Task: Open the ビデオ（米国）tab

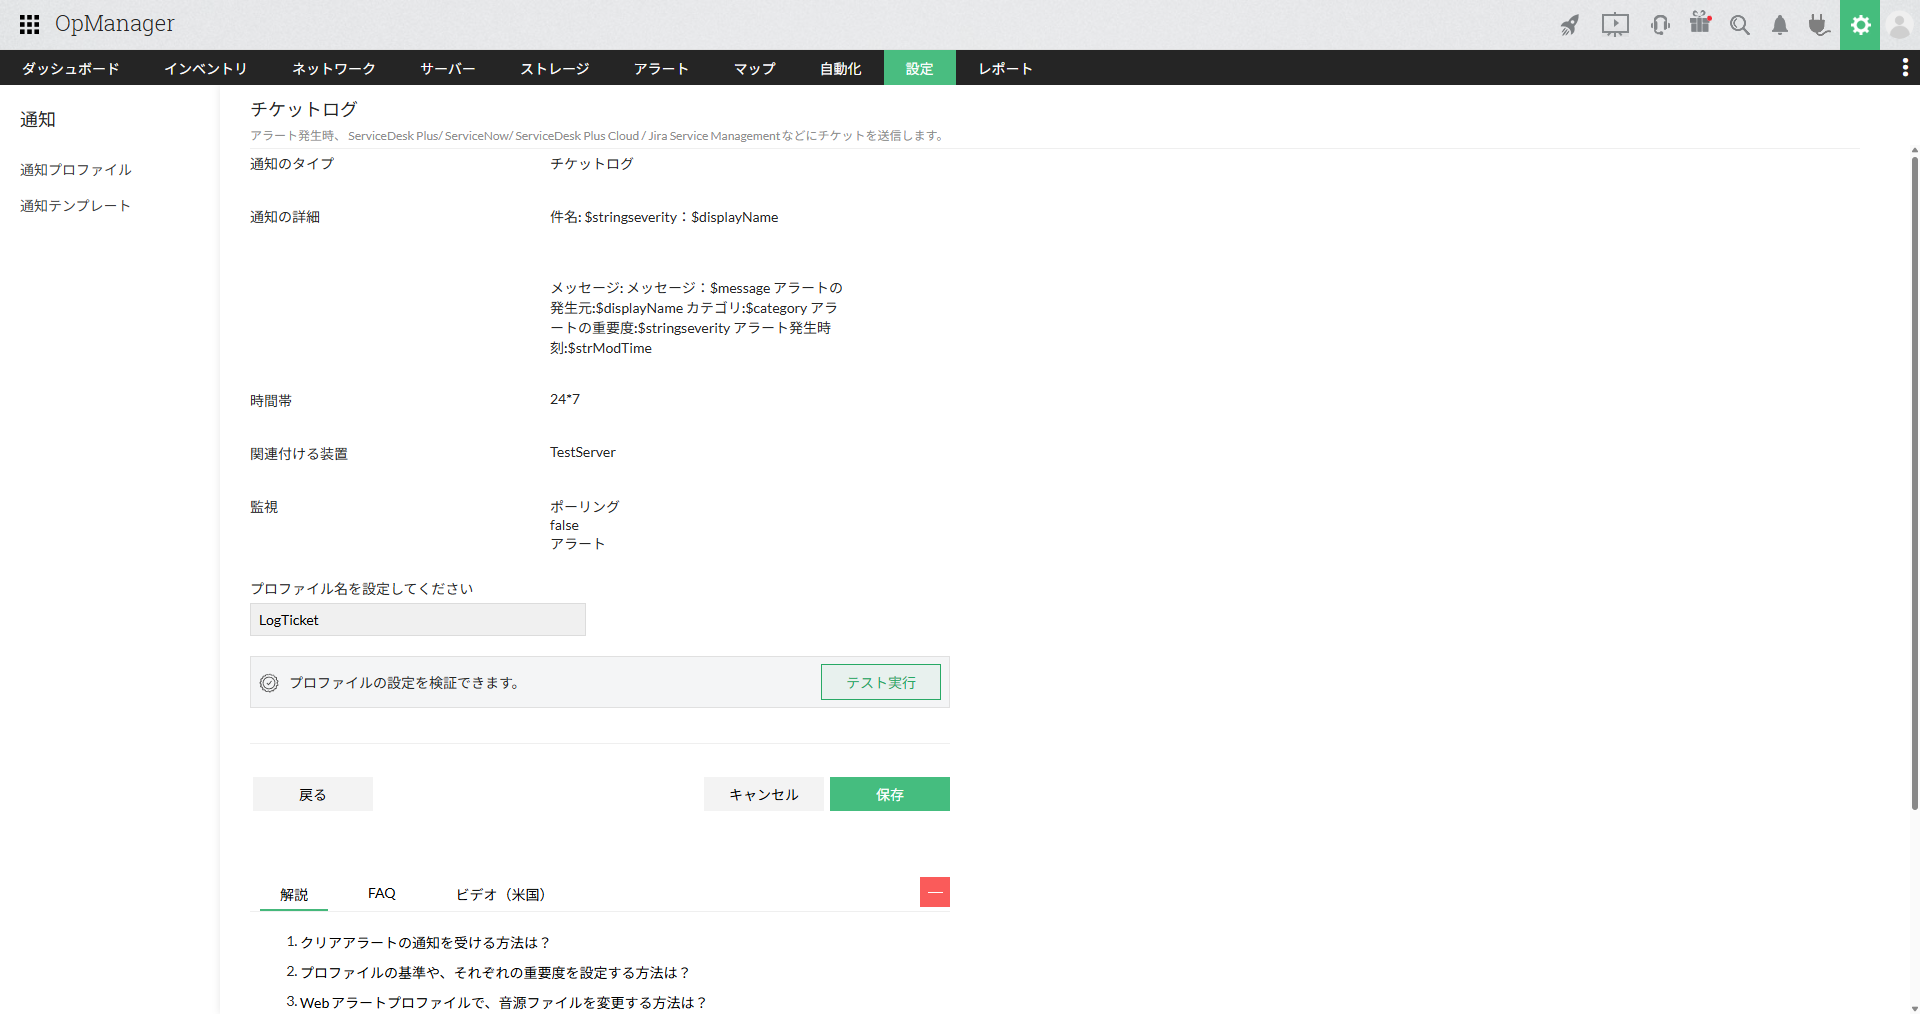Action: point(499,895)
